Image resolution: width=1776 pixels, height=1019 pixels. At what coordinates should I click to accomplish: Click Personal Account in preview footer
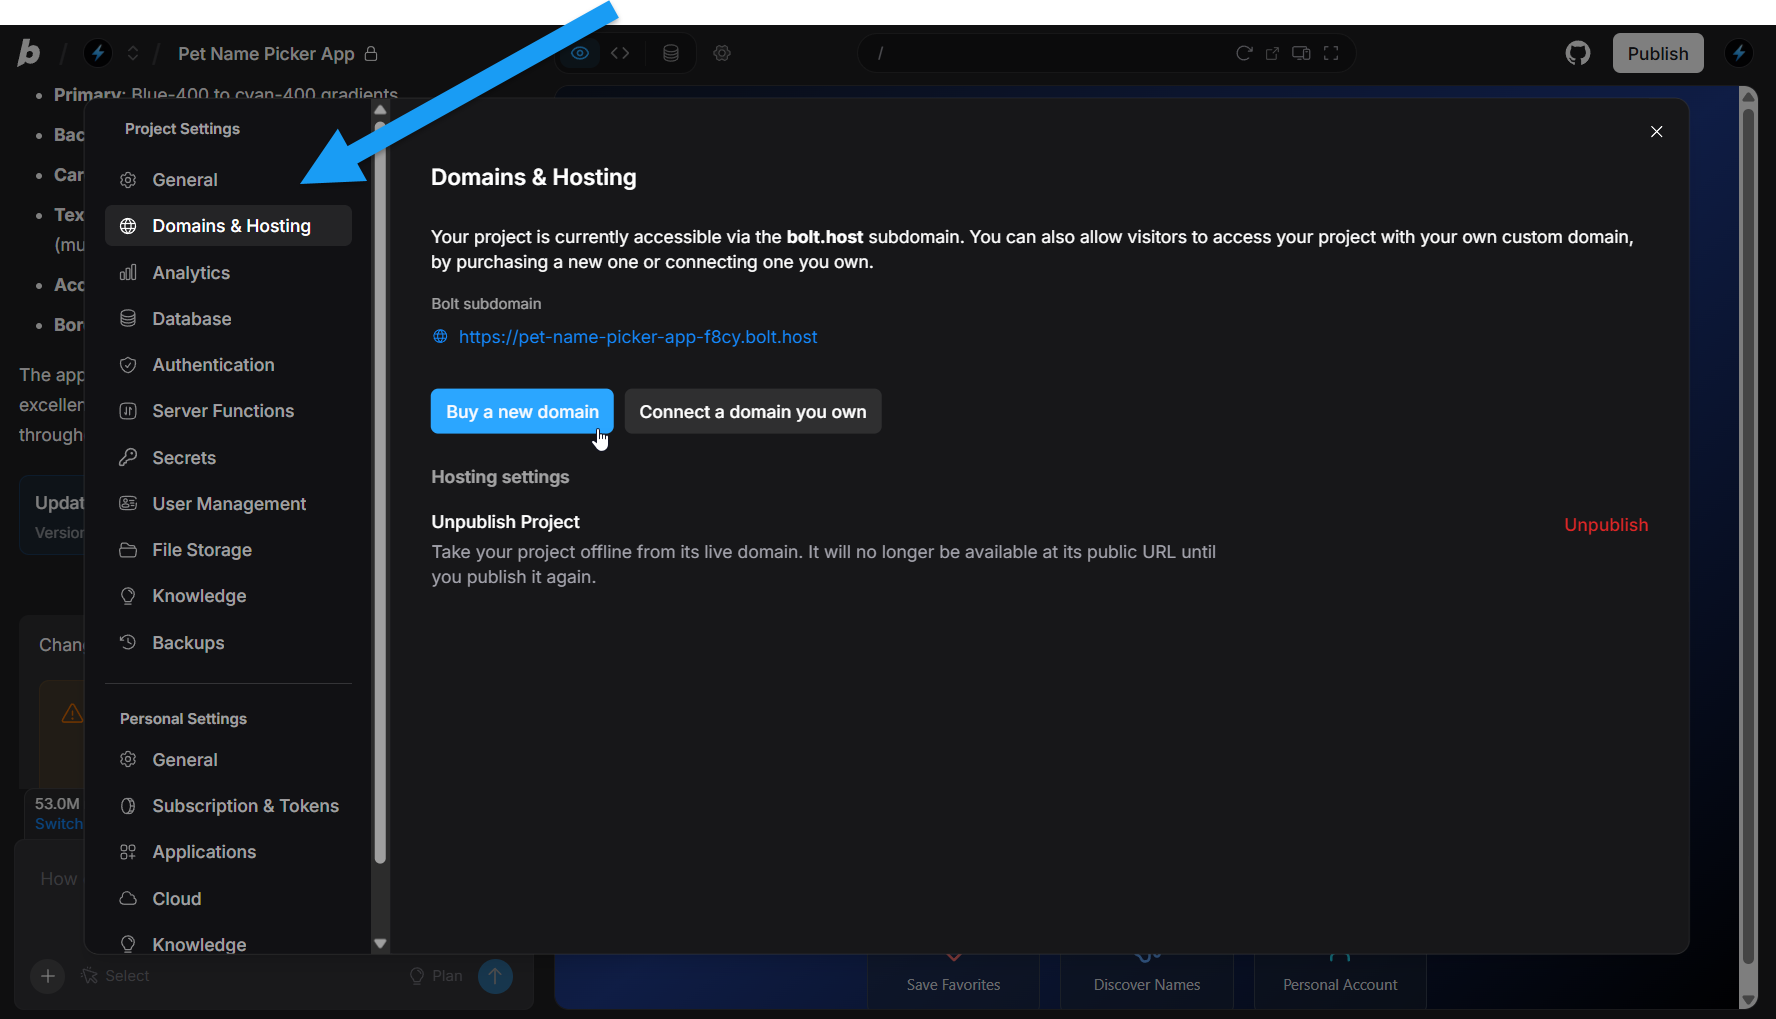point(1340,985)
